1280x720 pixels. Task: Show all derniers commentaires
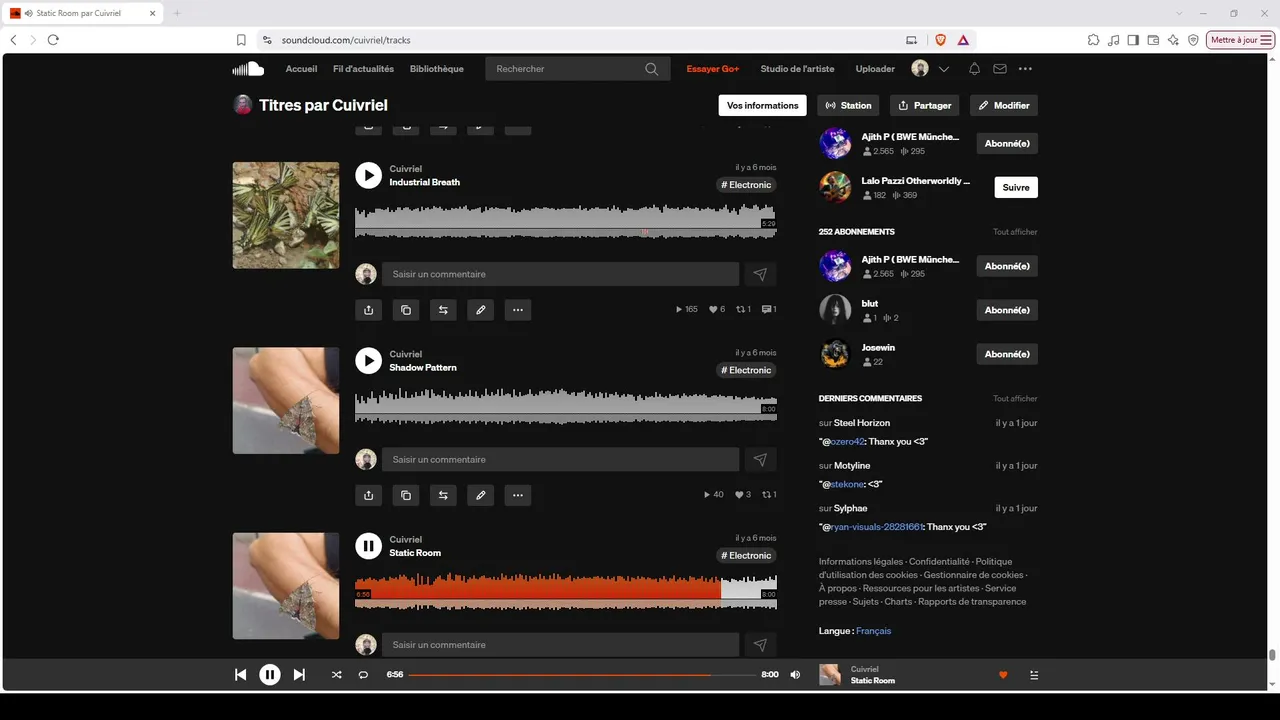tap(1015, 399)
